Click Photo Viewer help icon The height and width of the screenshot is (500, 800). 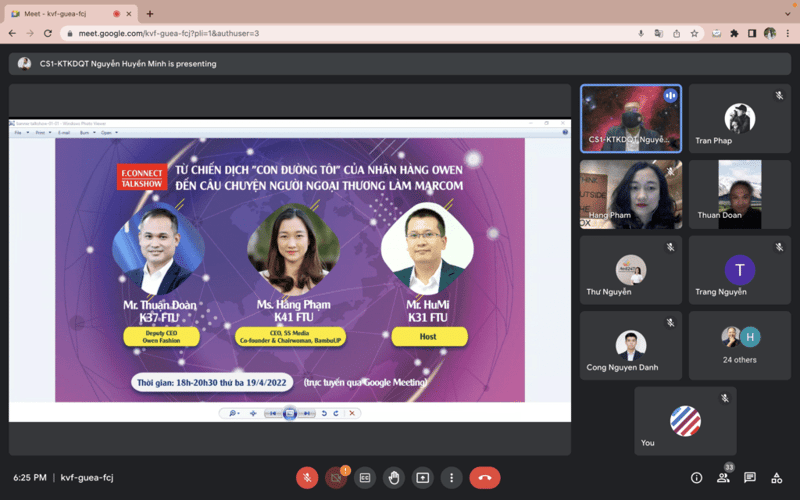(x=565, y=132)
